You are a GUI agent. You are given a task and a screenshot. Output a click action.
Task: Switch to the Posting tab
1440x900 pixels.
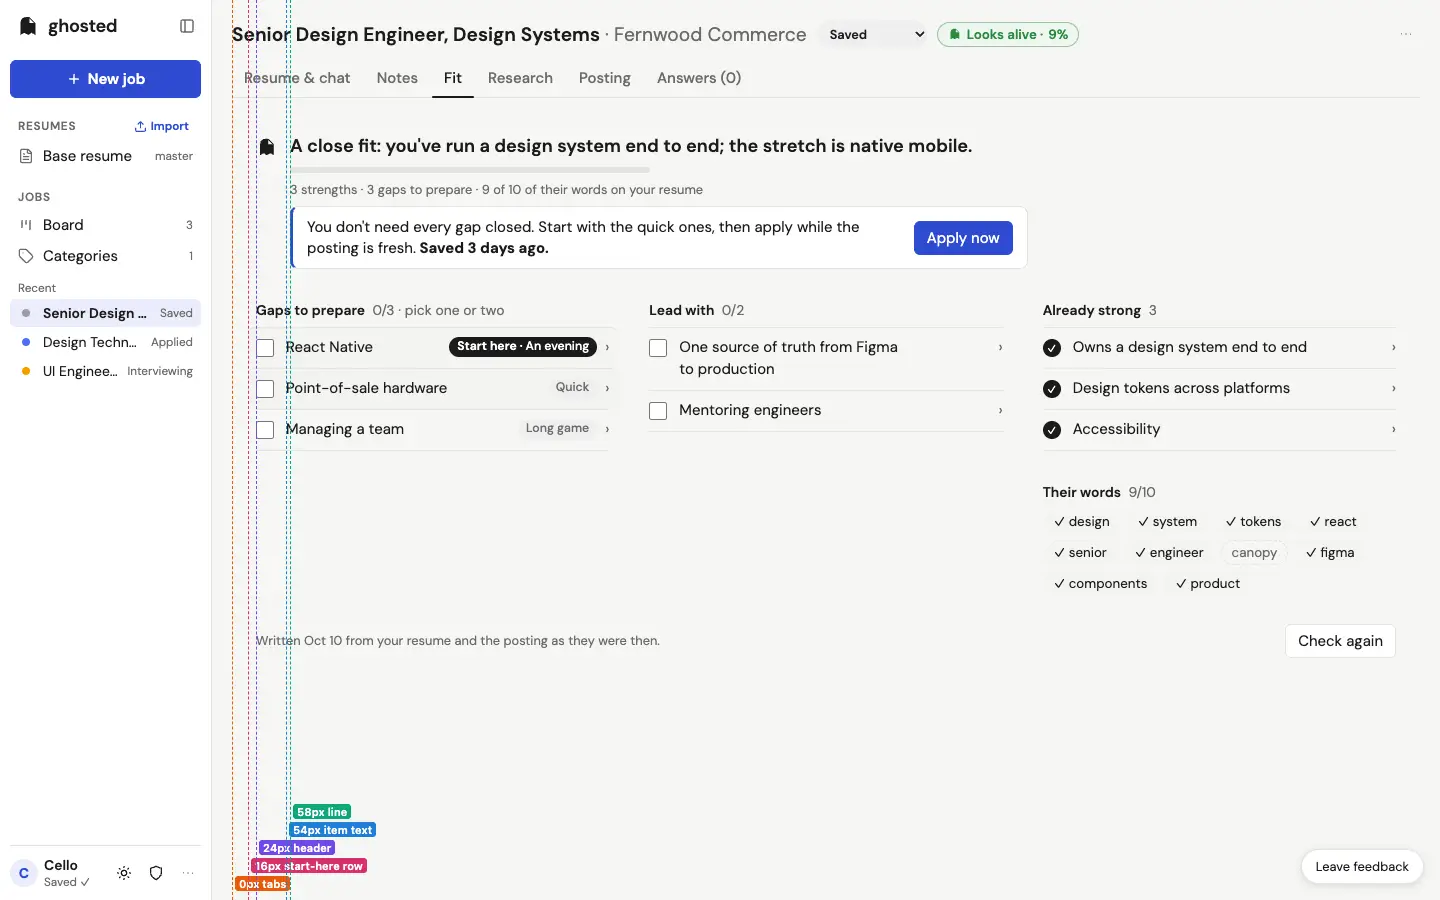605,78
